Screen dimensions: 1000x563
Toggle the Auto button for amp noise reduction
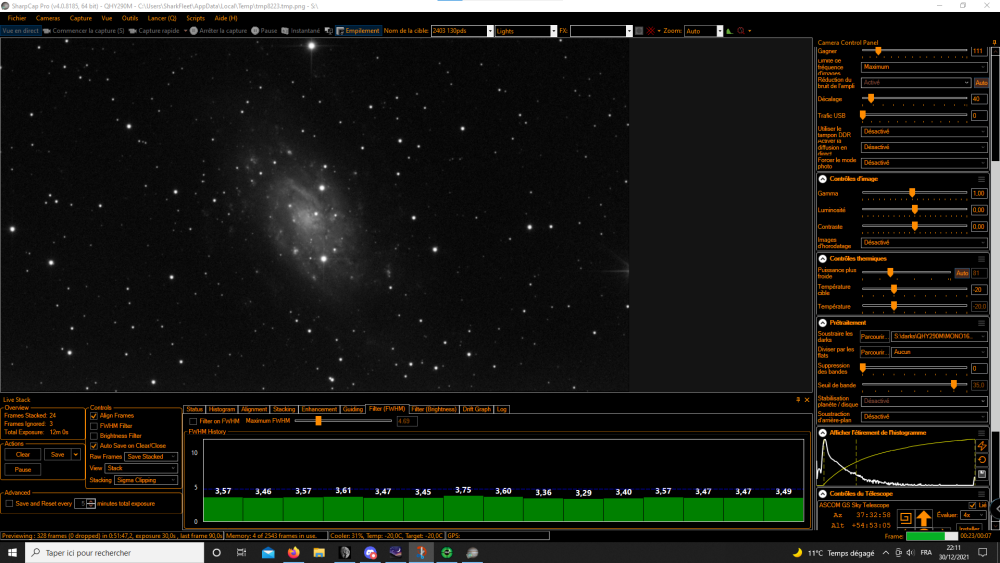[x=981, y=83]
